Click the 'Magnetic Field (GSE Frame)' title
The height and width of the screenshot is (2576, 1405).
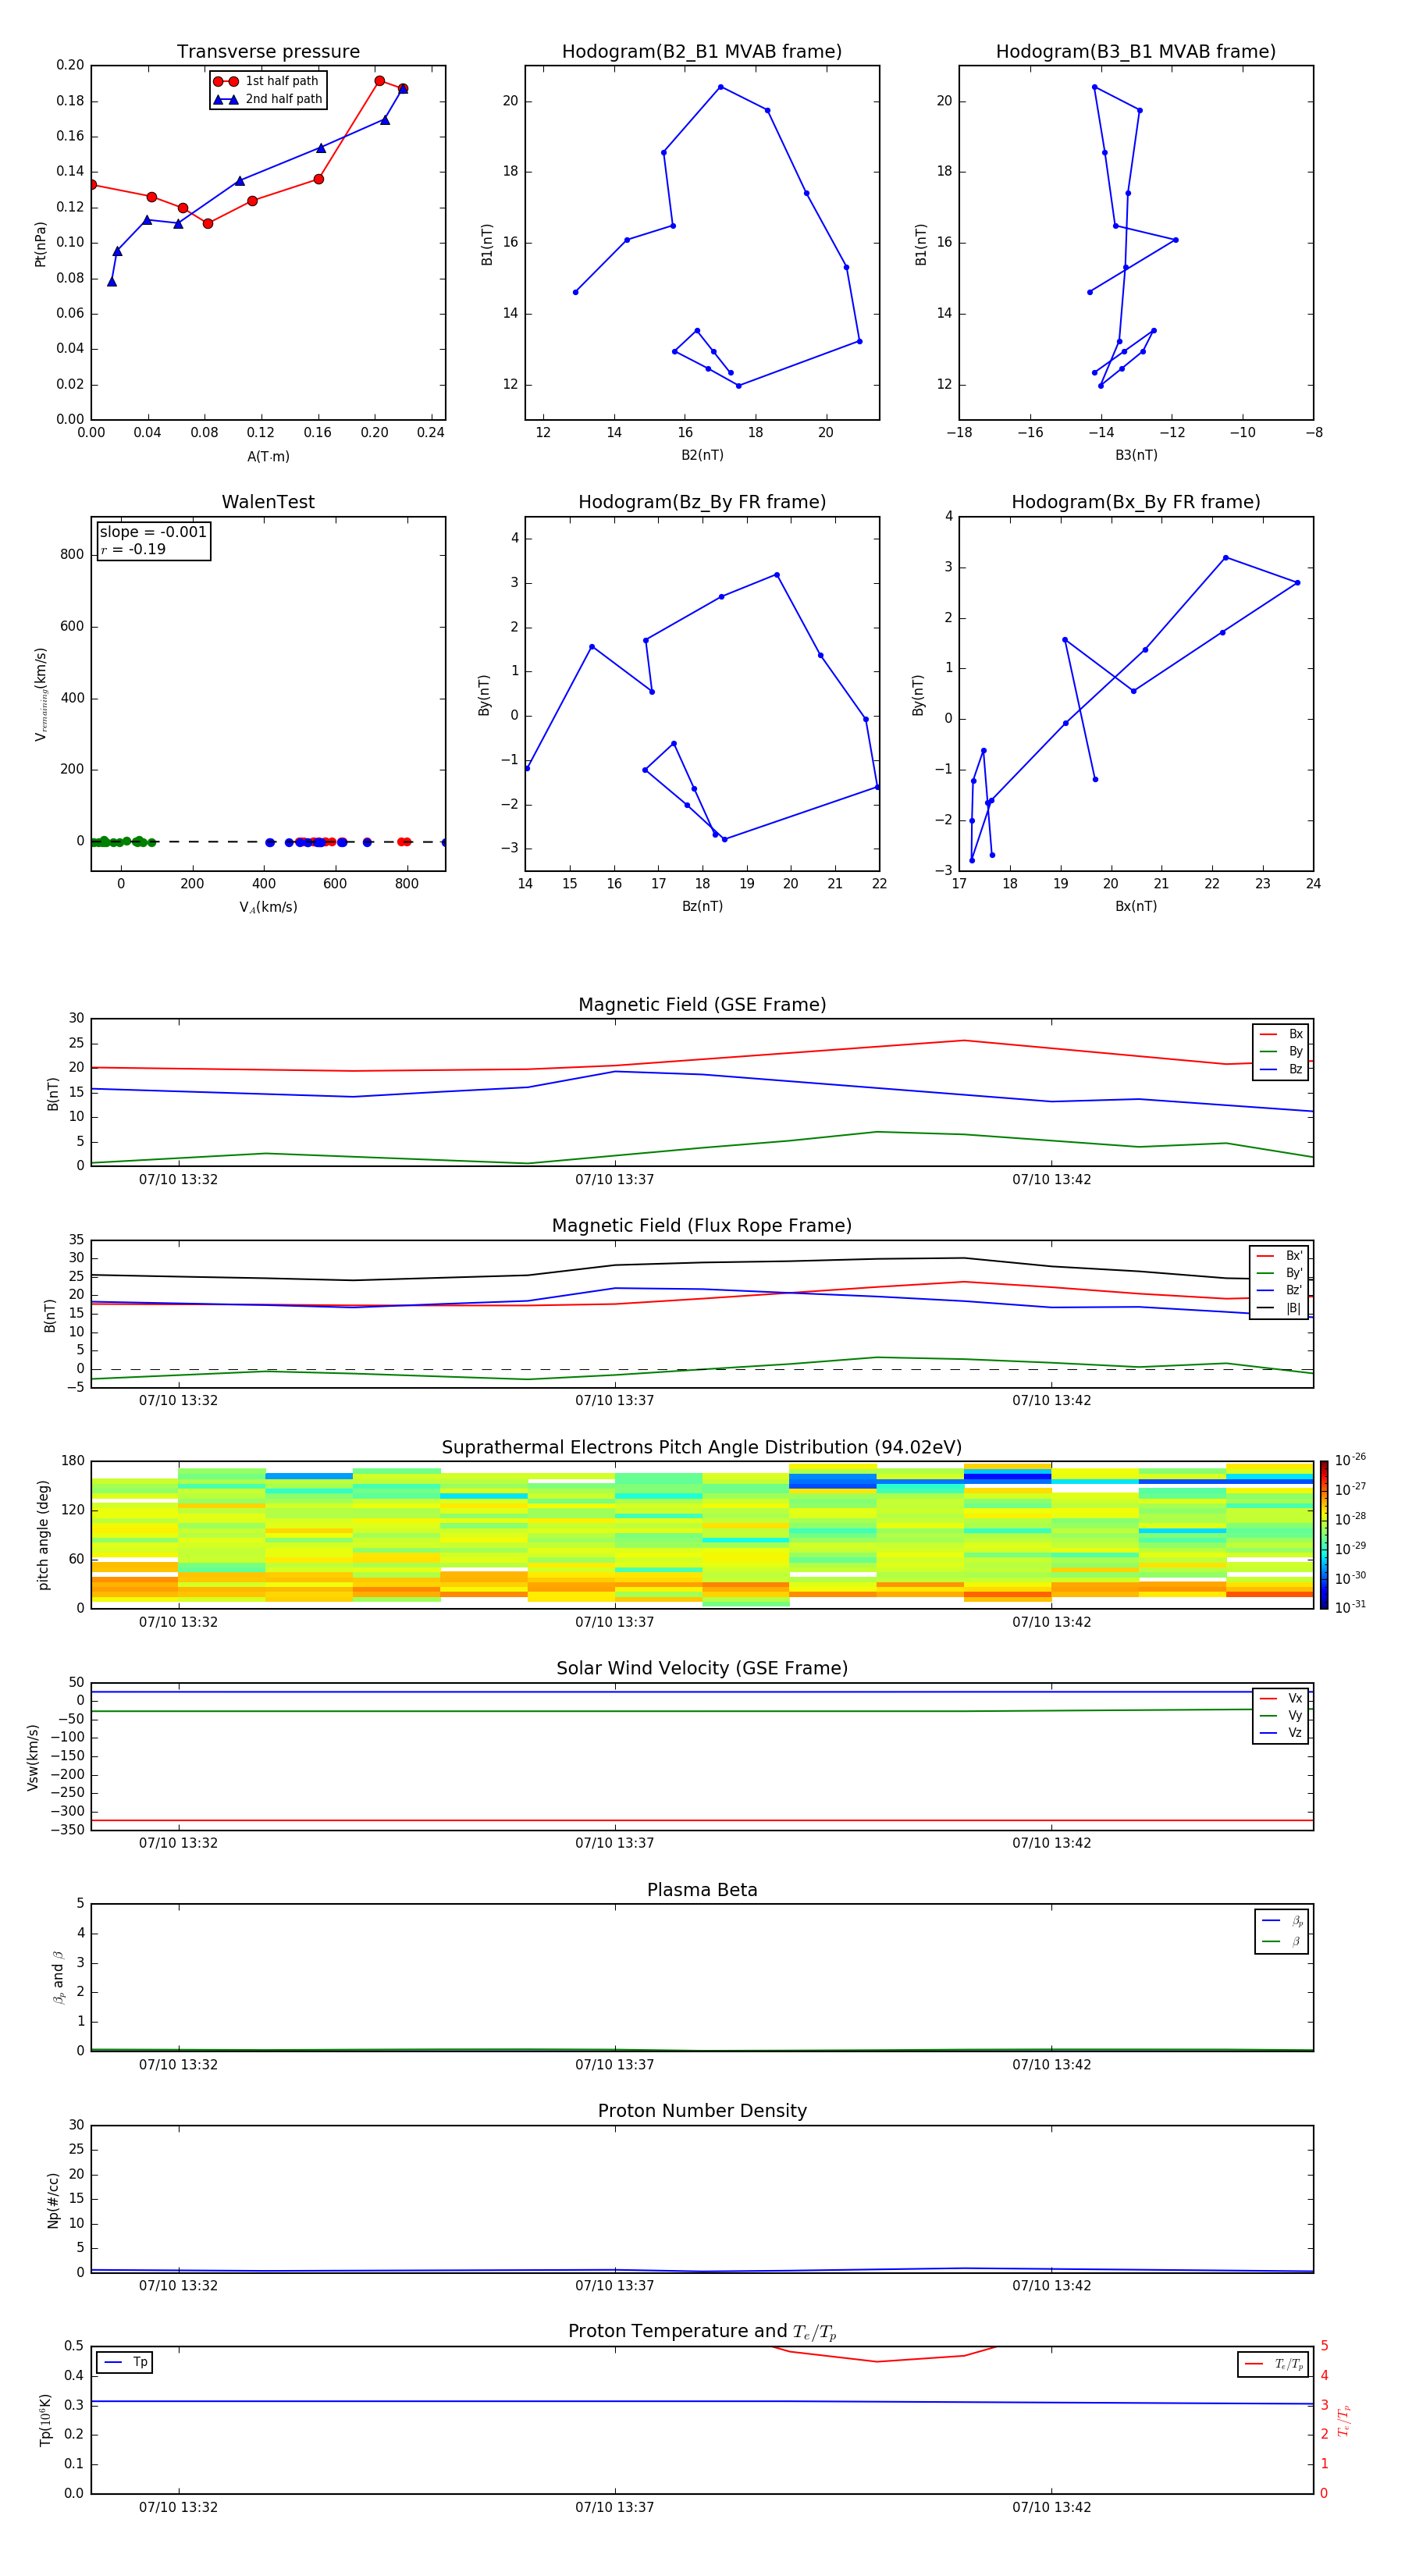click(x=702, y=1005)
